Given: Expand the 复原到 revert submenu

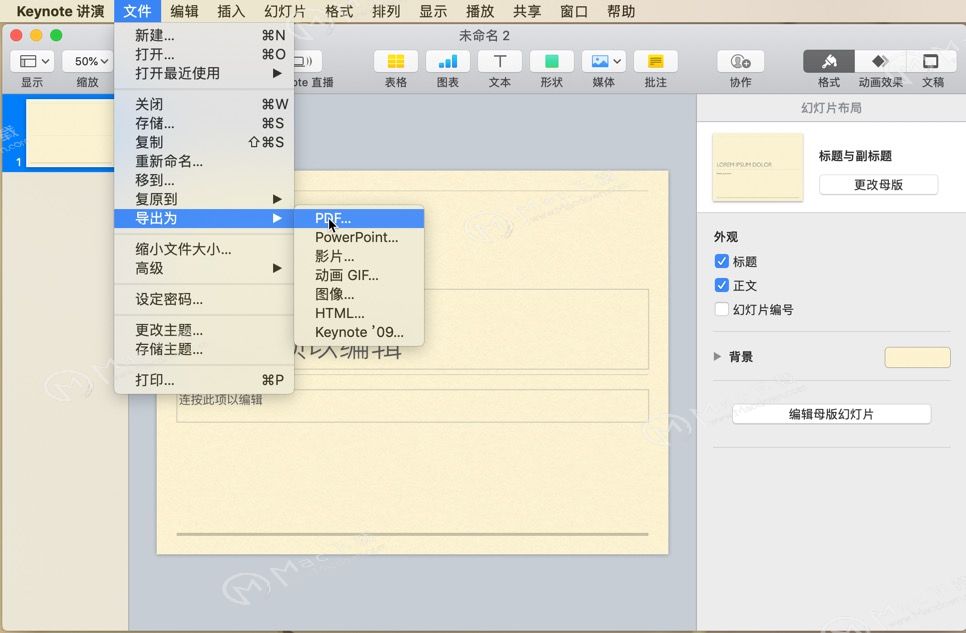Looking at the screenshot, I should (x=204, y=199).
